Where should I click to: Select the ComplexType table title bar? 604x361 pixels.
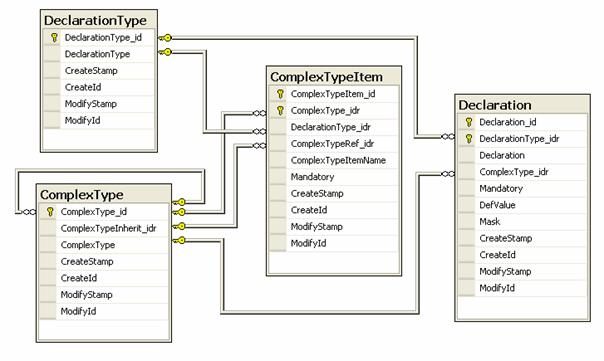pos(104,194)
